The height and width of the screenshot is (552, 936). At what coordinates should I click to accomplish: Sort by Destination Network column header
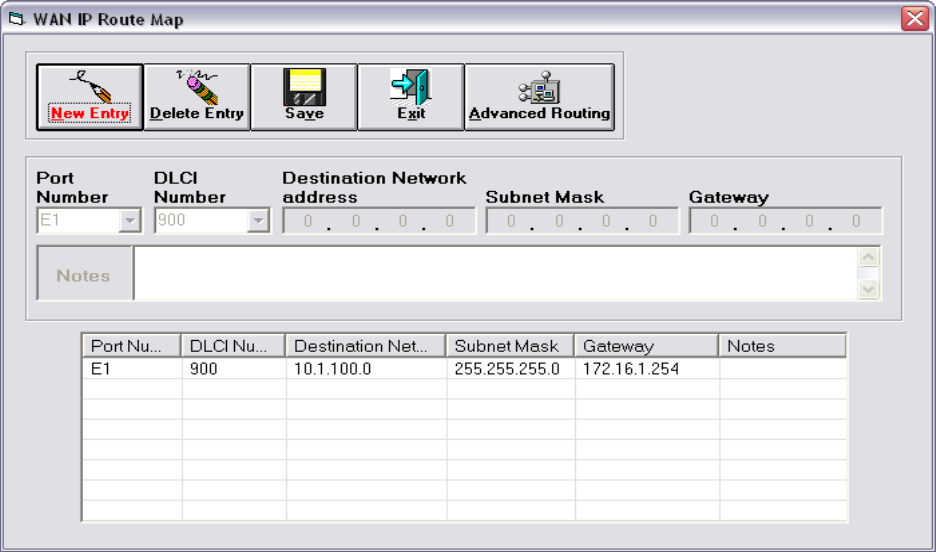(365, 346)
